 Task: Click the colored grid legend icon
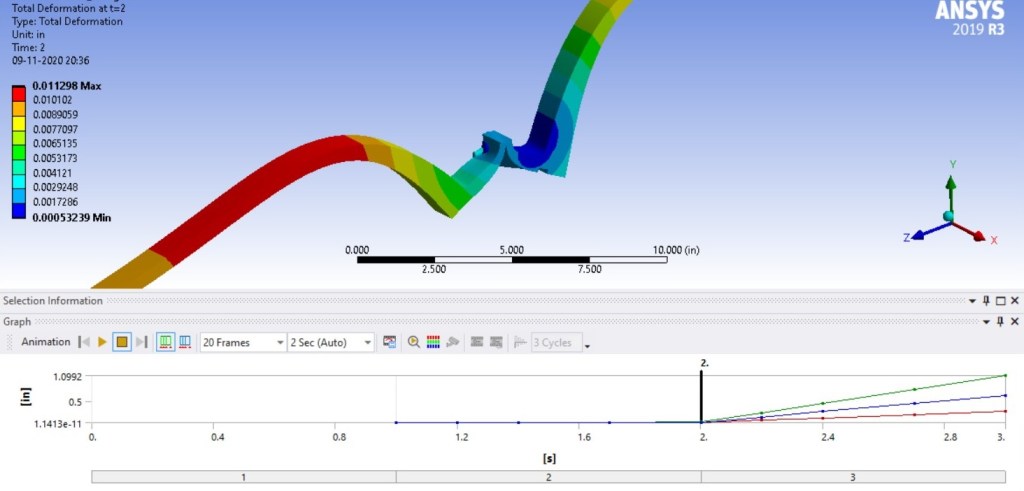[433, 342]
